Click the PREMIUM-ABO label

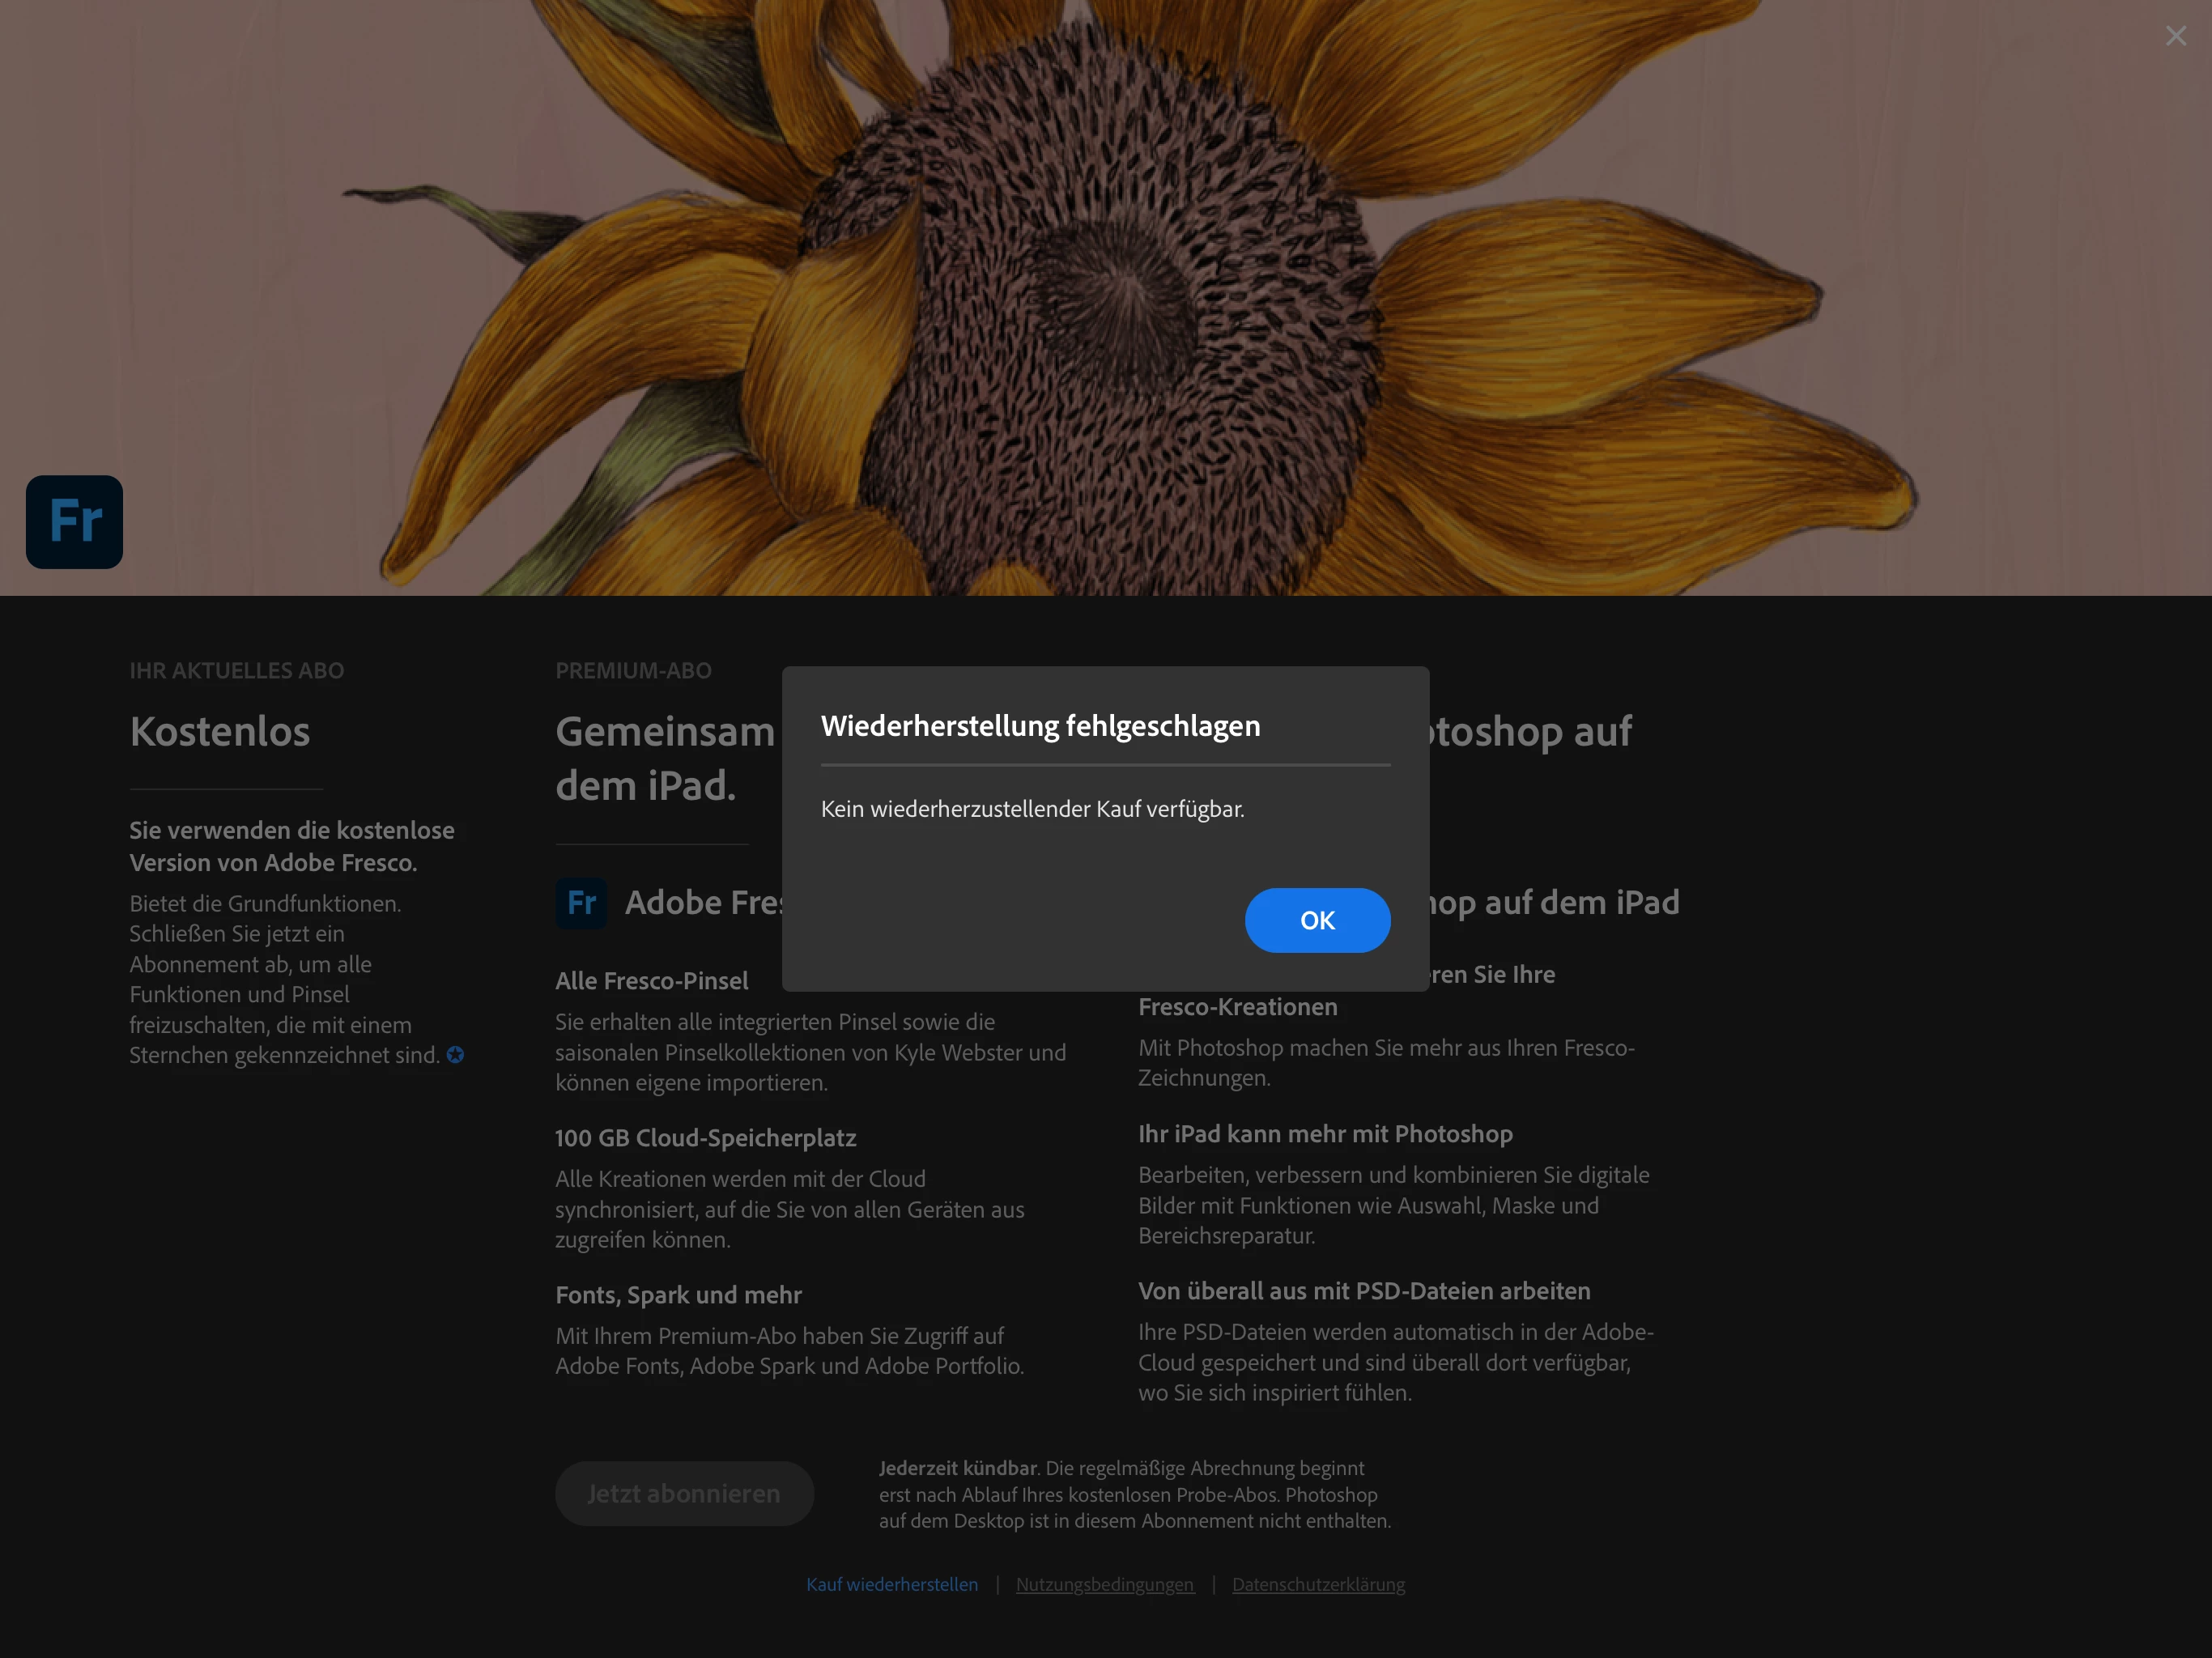pos(633,671)
